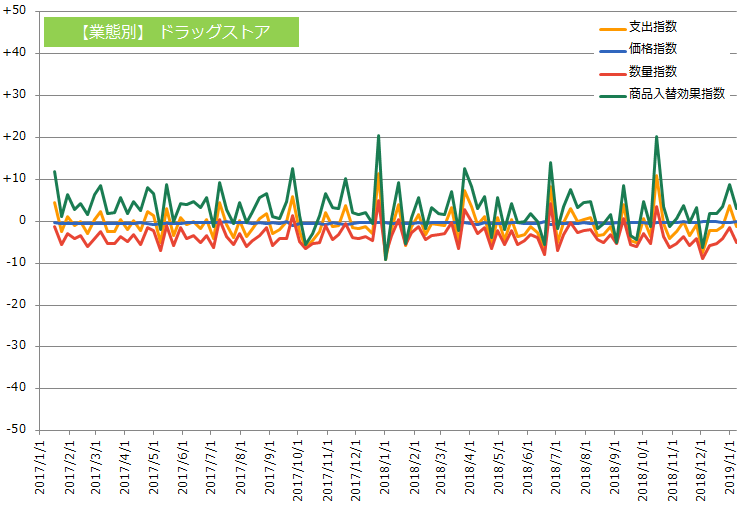Click the 2017/4/1 x-axis date label

pyautogui.click(x=124, y=468)
